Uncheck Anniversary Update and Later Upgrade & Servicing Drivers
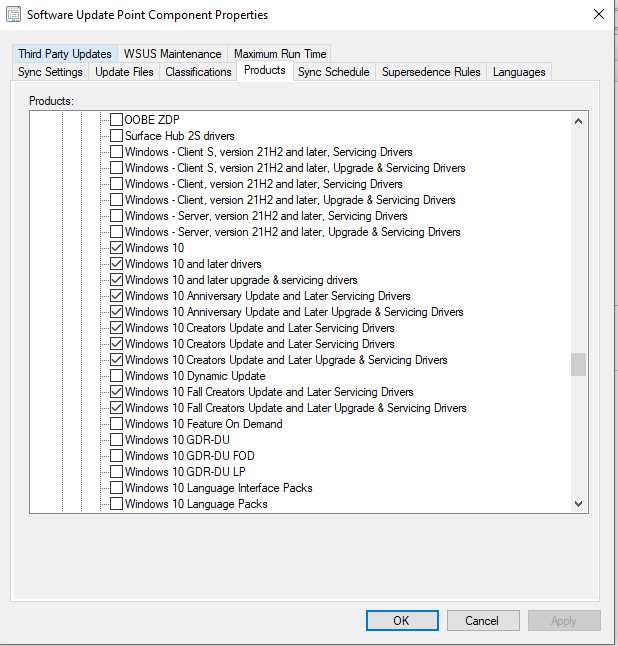This screenshot has height=646, width=618. pyautogui.click(x=117, y=312)
